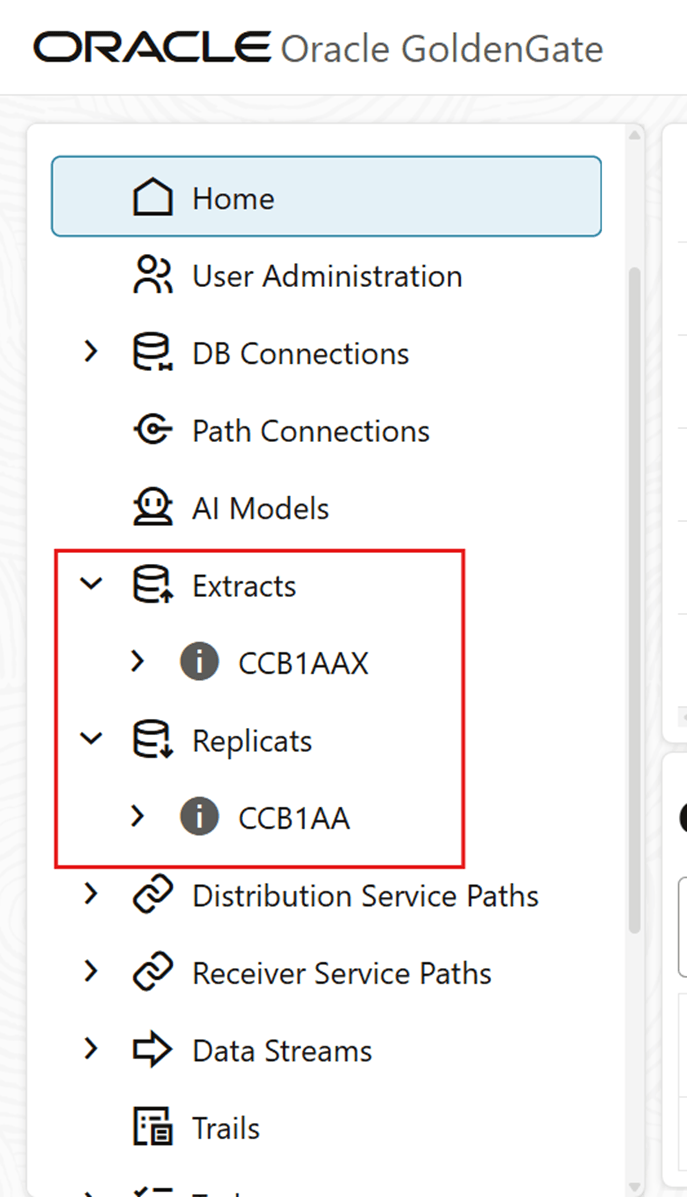Select the Extracts database-upload icon

(x=151, y=585)
